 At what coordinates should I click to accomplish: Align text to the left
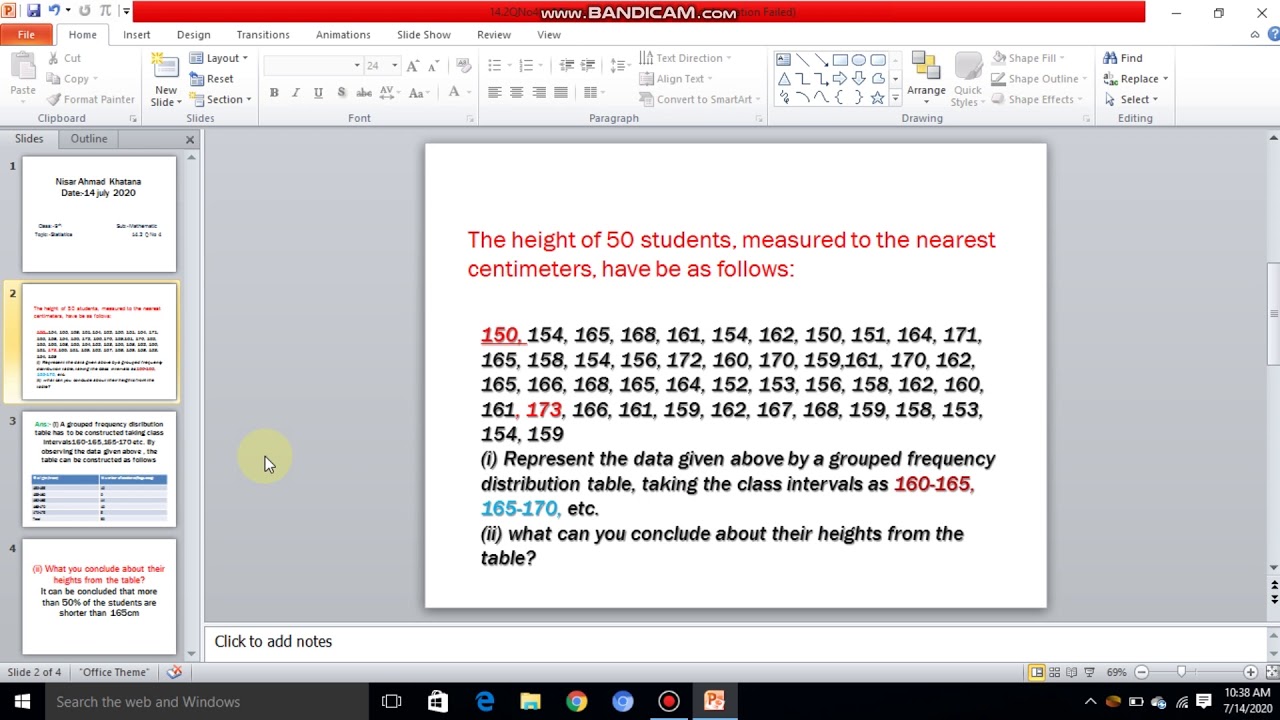point(494,93)
